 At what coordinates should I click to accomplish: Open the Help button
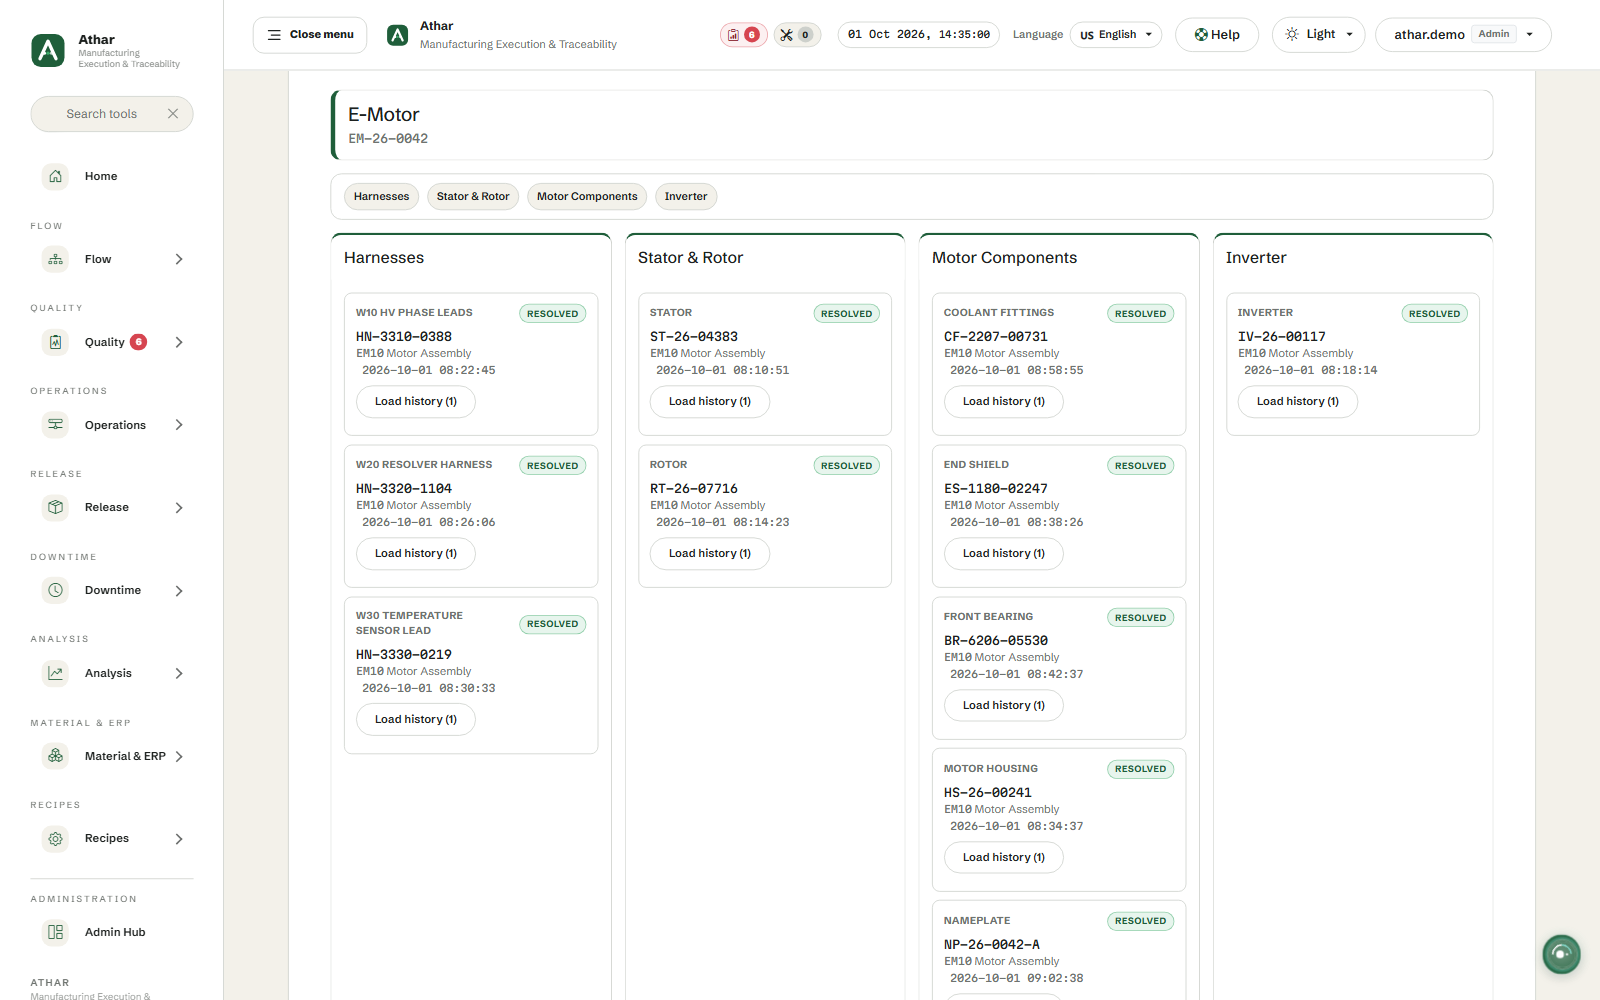1217,35
